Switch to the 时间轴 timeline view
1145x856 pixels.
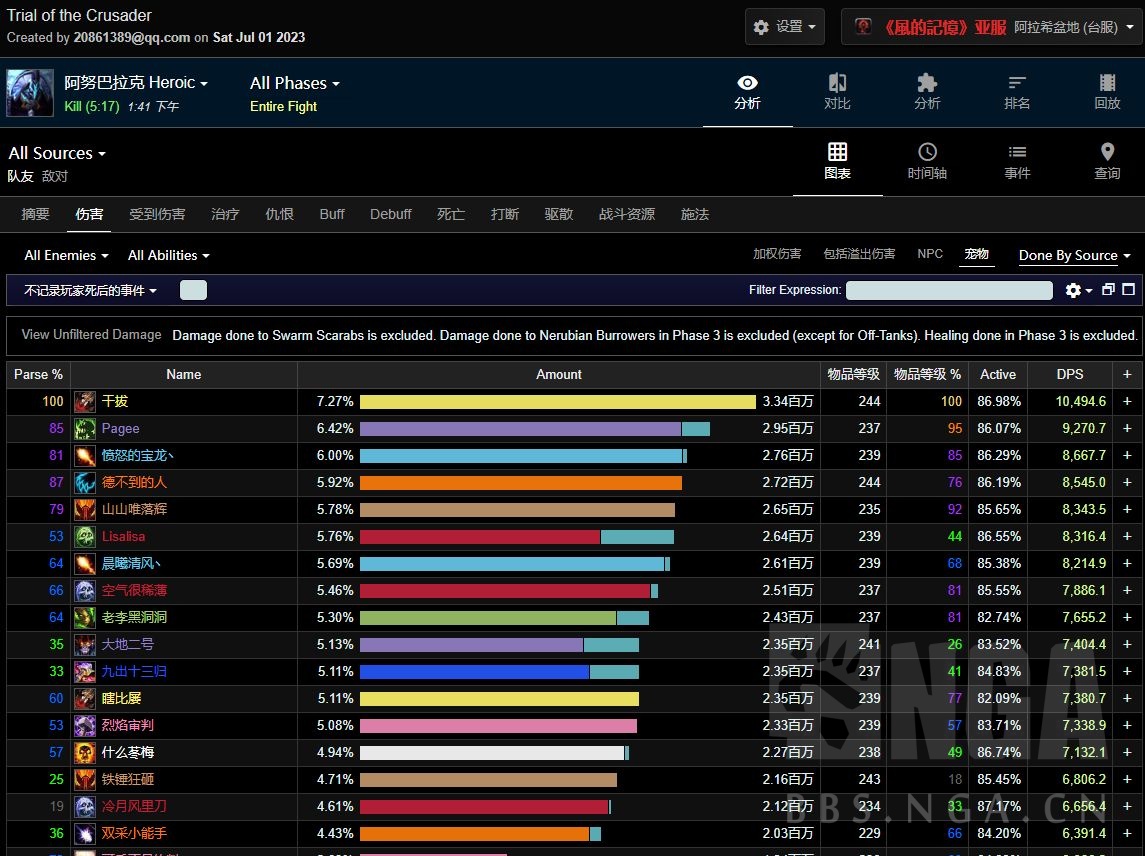click(927, 162)
